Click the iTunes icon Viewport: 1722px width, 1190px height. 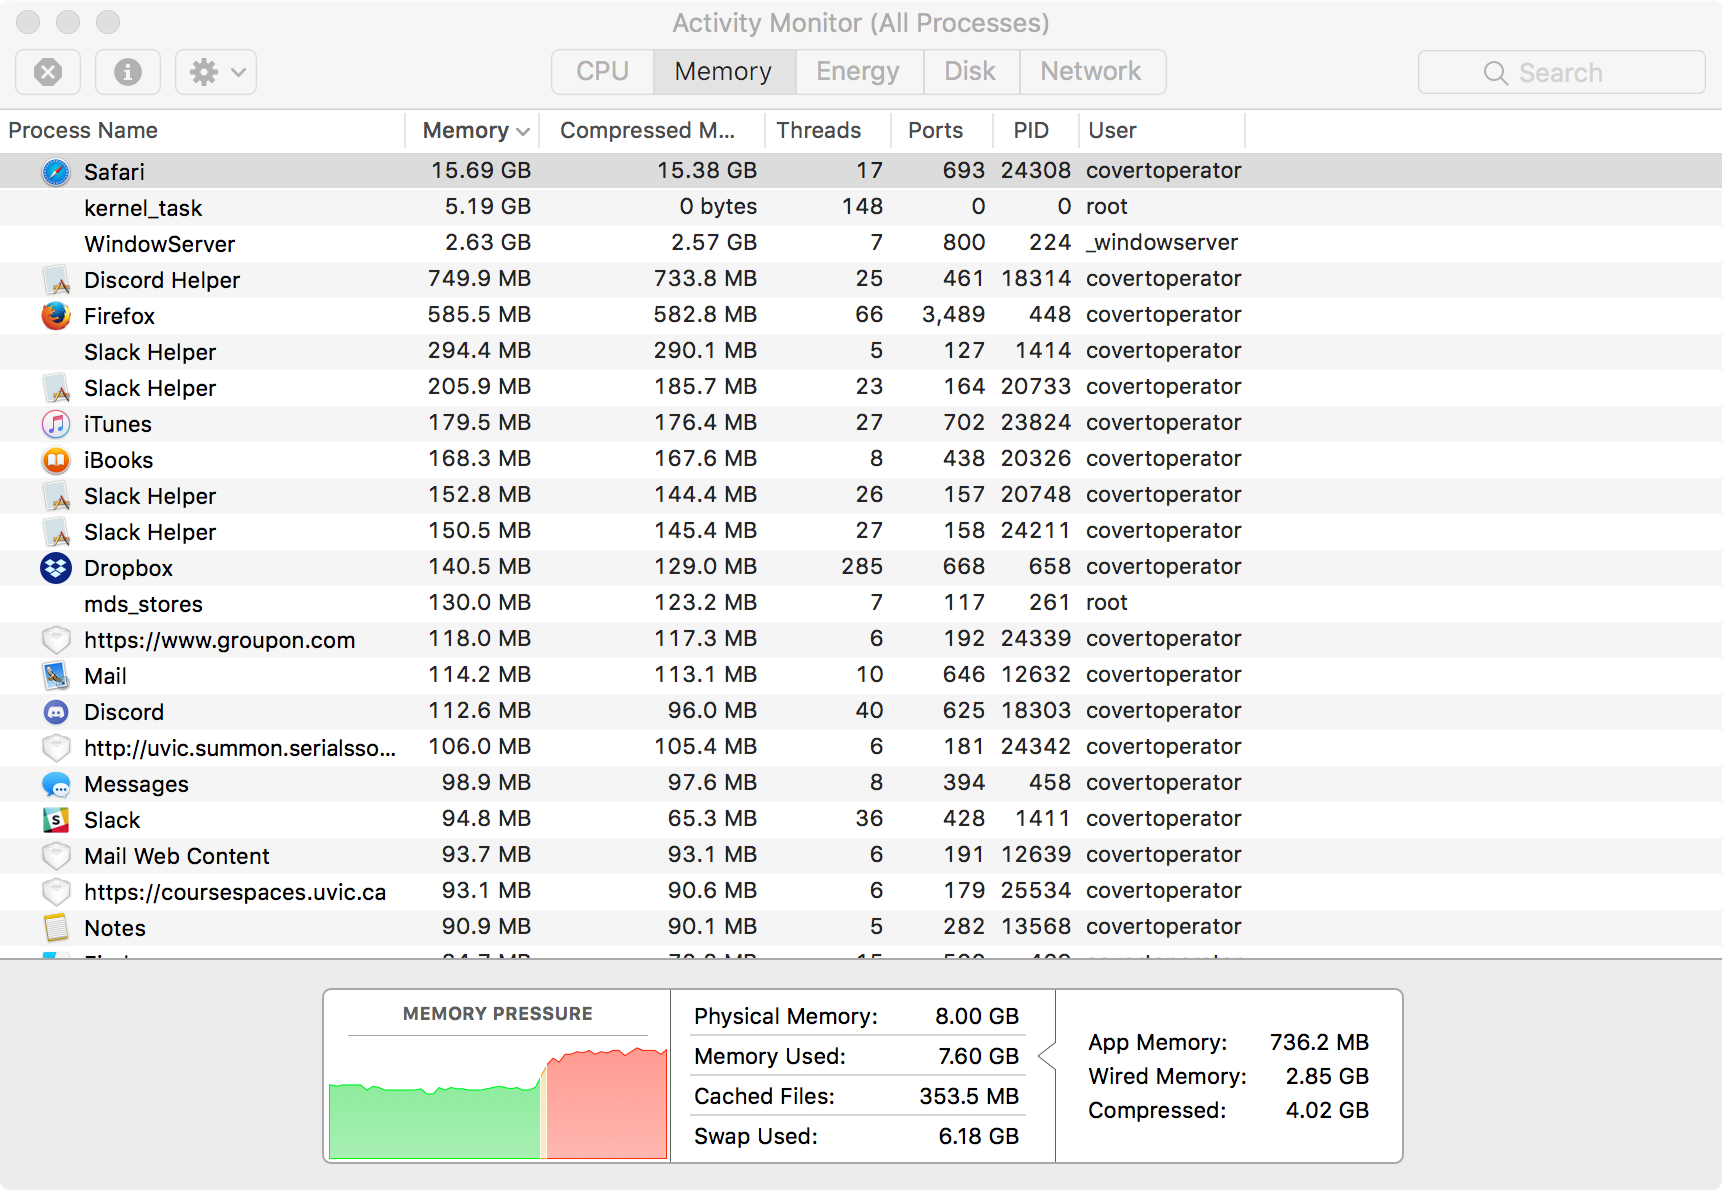click(55, 423)
